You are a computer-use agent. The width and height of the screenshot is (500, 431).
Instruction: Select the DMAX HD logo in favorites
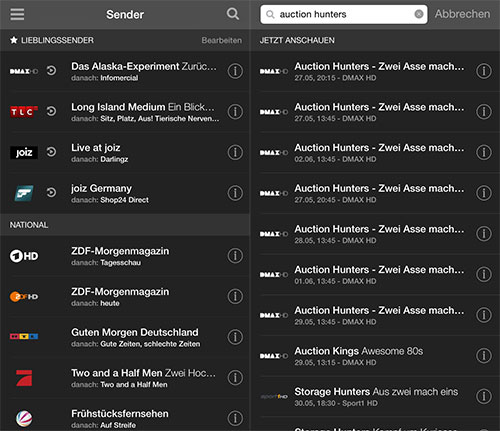24,71
